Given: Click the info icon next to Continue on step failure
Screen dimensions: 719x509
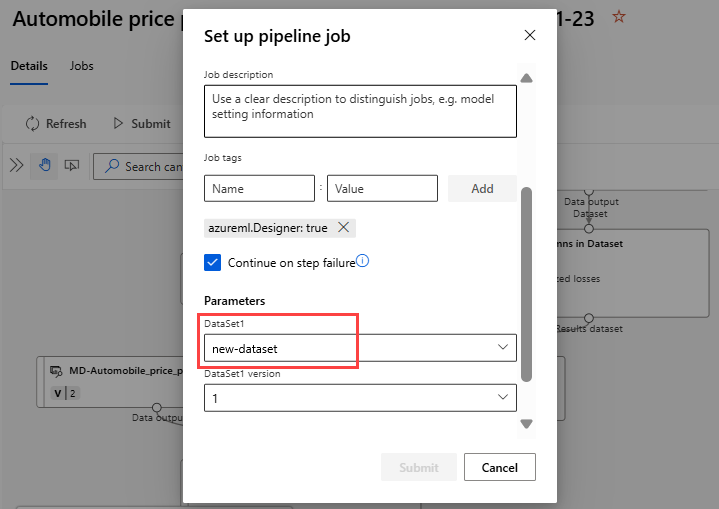Looking at the screenshot, I should click(363, 261).
